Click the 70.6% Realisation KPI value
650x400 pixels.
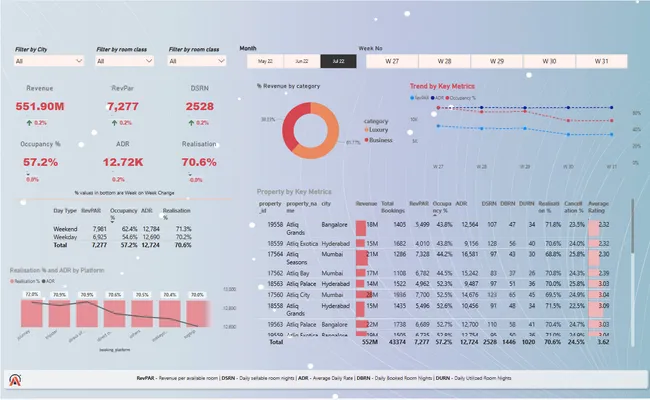pyautogui.click(x=199, y=162)
